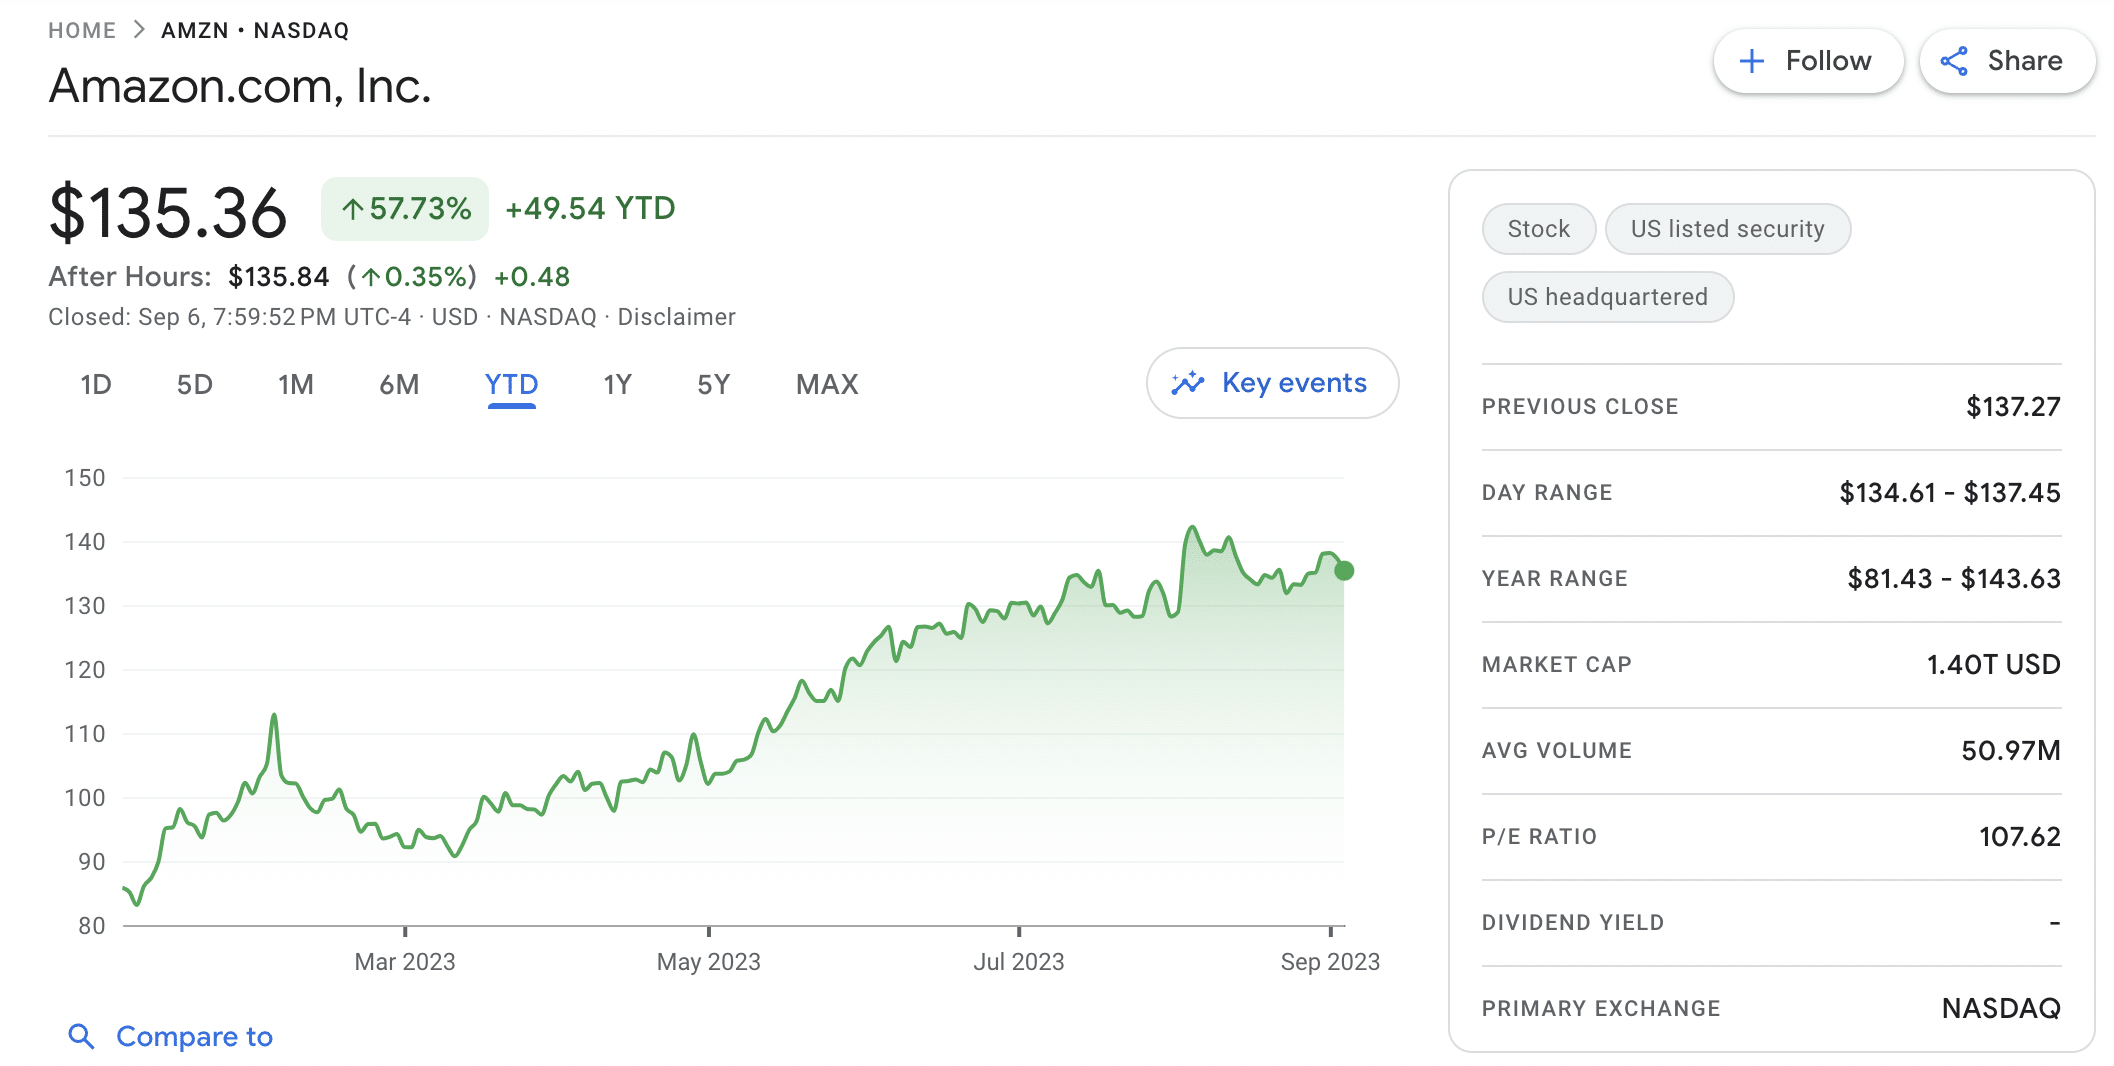The width and height of the screenshot is (2114, 1066).
Task: Click the PREVIOUS CLOSE label
Action: (1580, 407)
